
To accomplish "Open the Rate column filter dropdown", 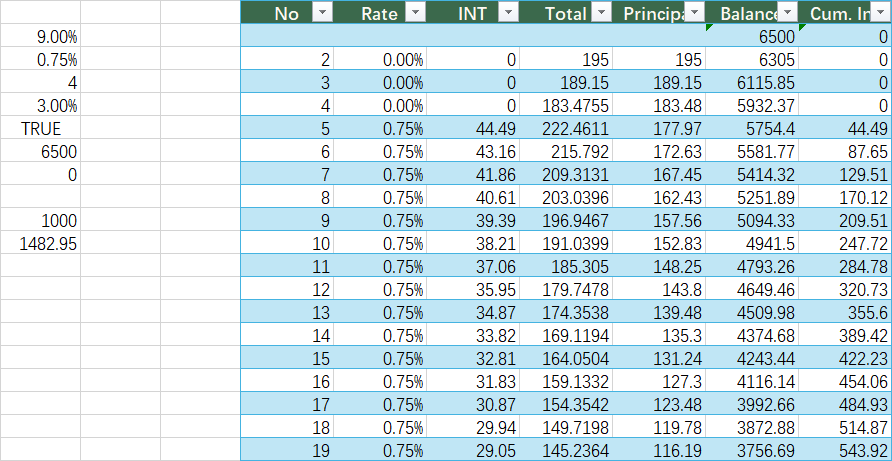I will pos(416,12).
